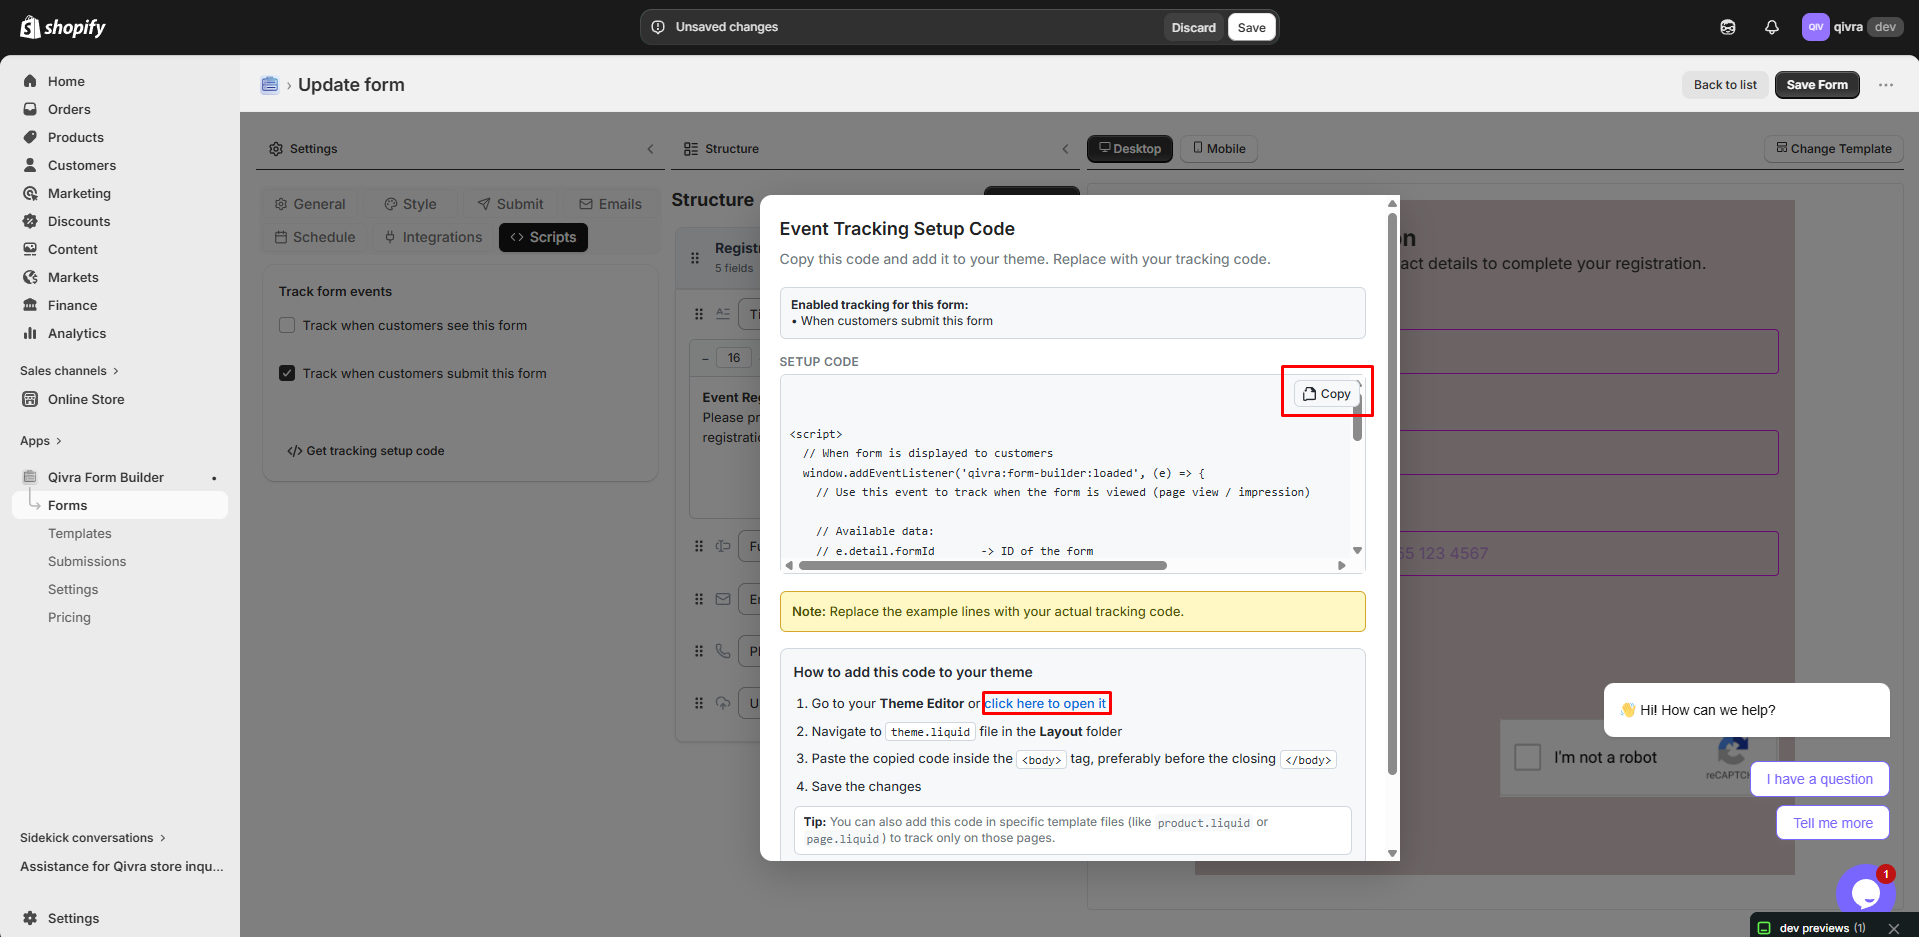The width and height of the screenshot is (1919, 937).
Task: Open the qivra account avatar
Action: coord(1816,27)
